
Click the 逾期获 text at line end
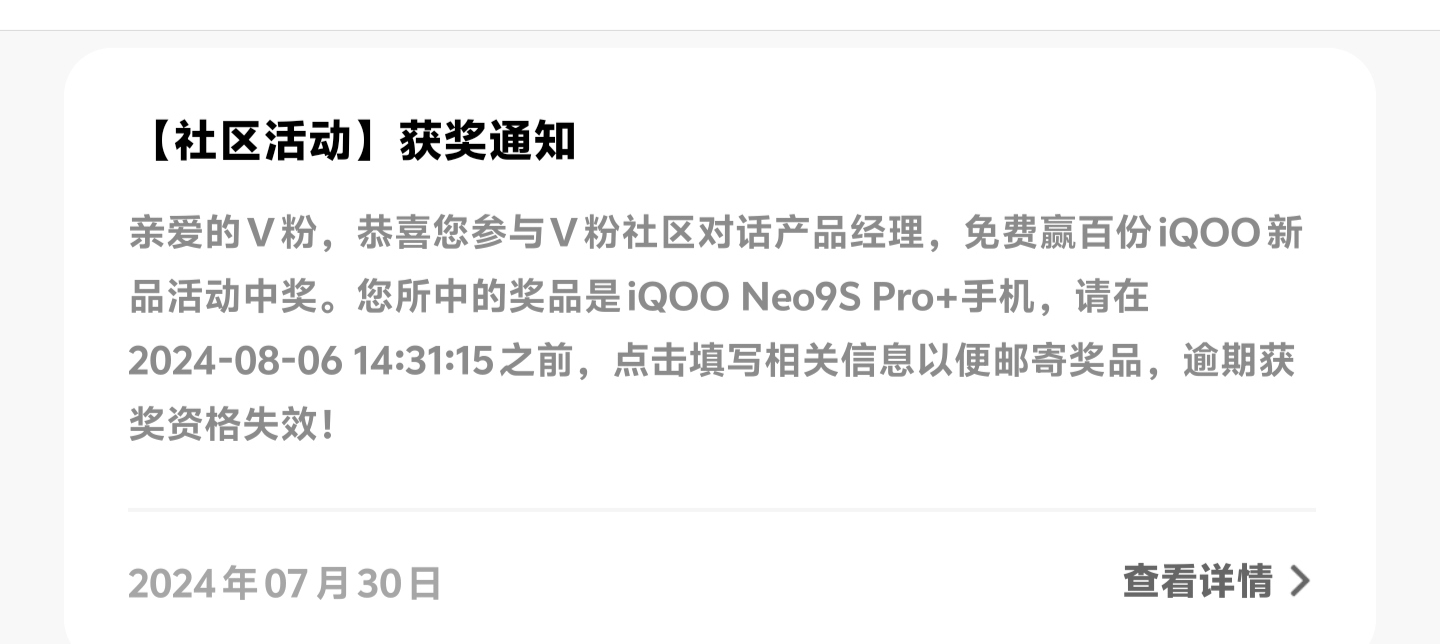tap(1238, 361)
